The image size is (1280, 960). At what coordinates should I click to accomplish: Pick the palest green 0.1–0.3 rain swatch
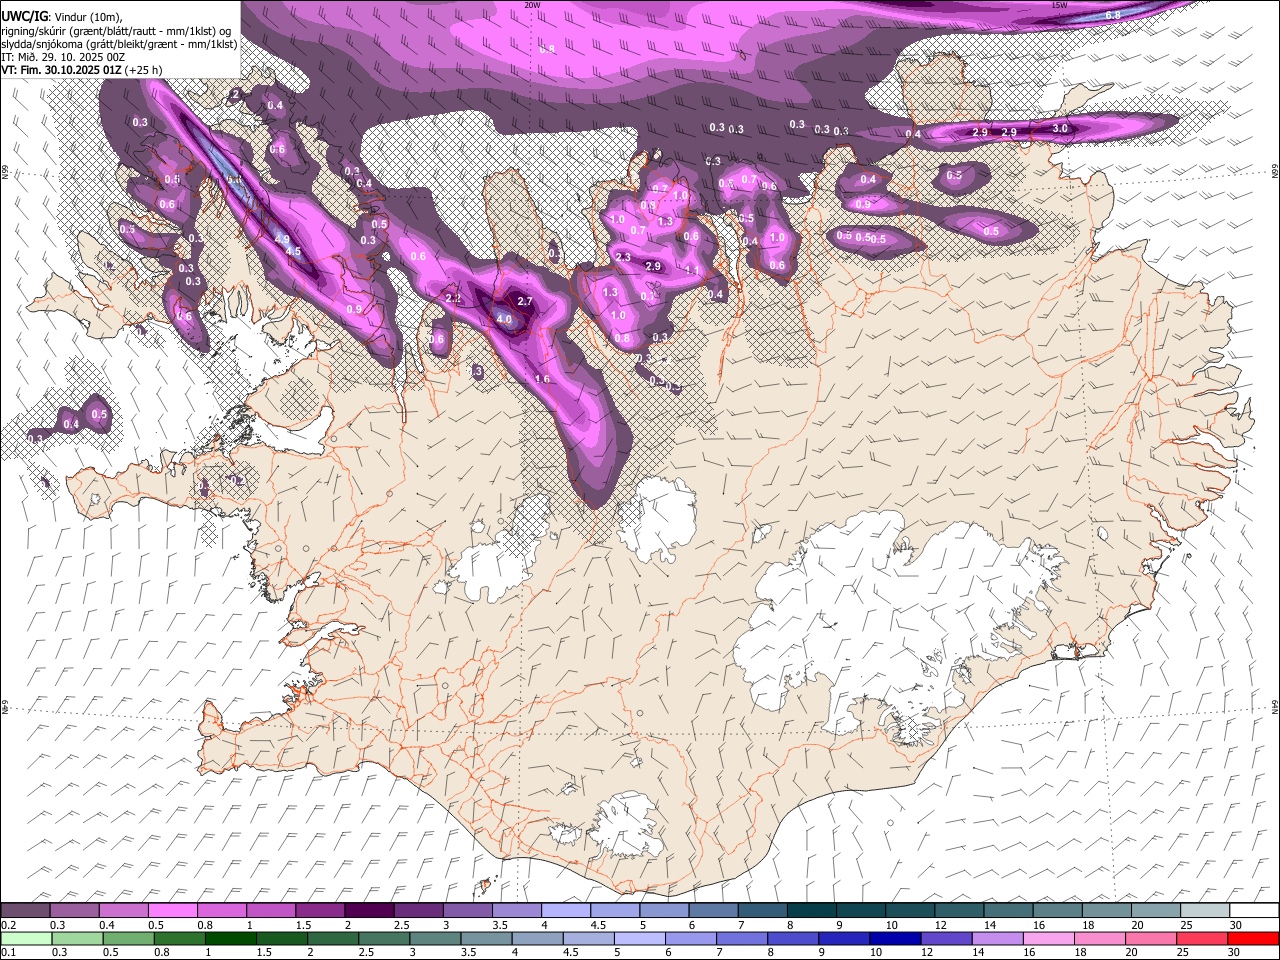tap(26, 939)
